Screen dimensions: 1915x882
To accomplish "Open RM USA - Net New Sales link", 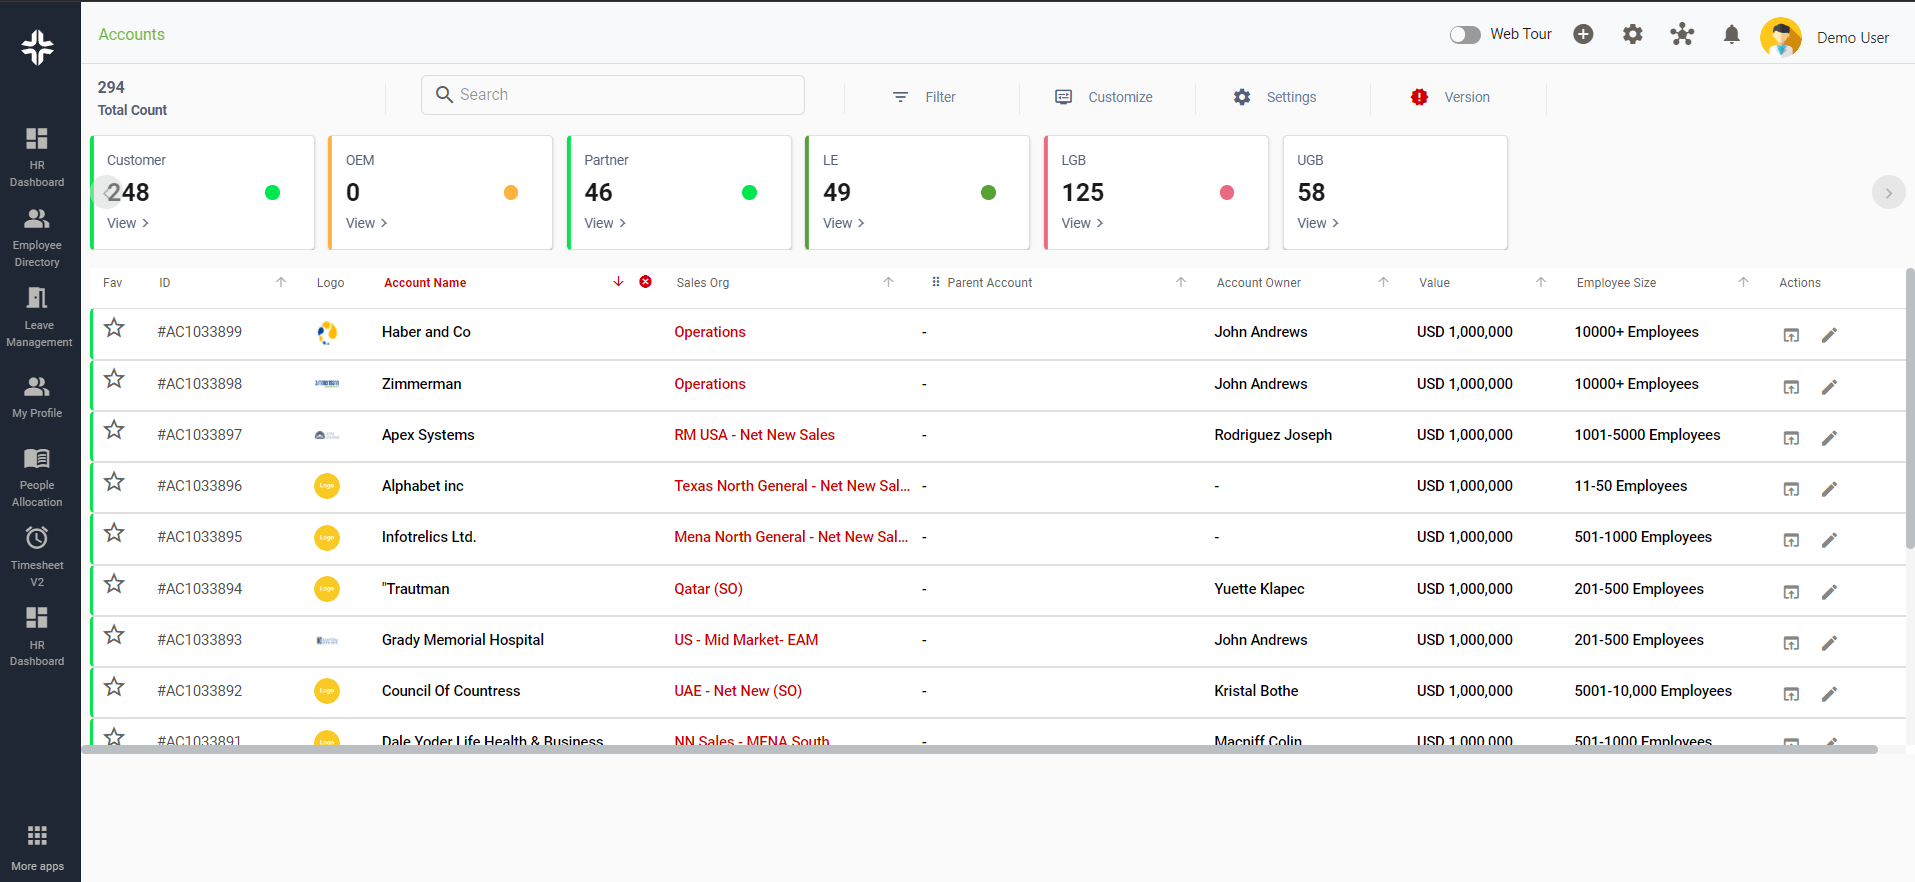I will pos(754,435).
